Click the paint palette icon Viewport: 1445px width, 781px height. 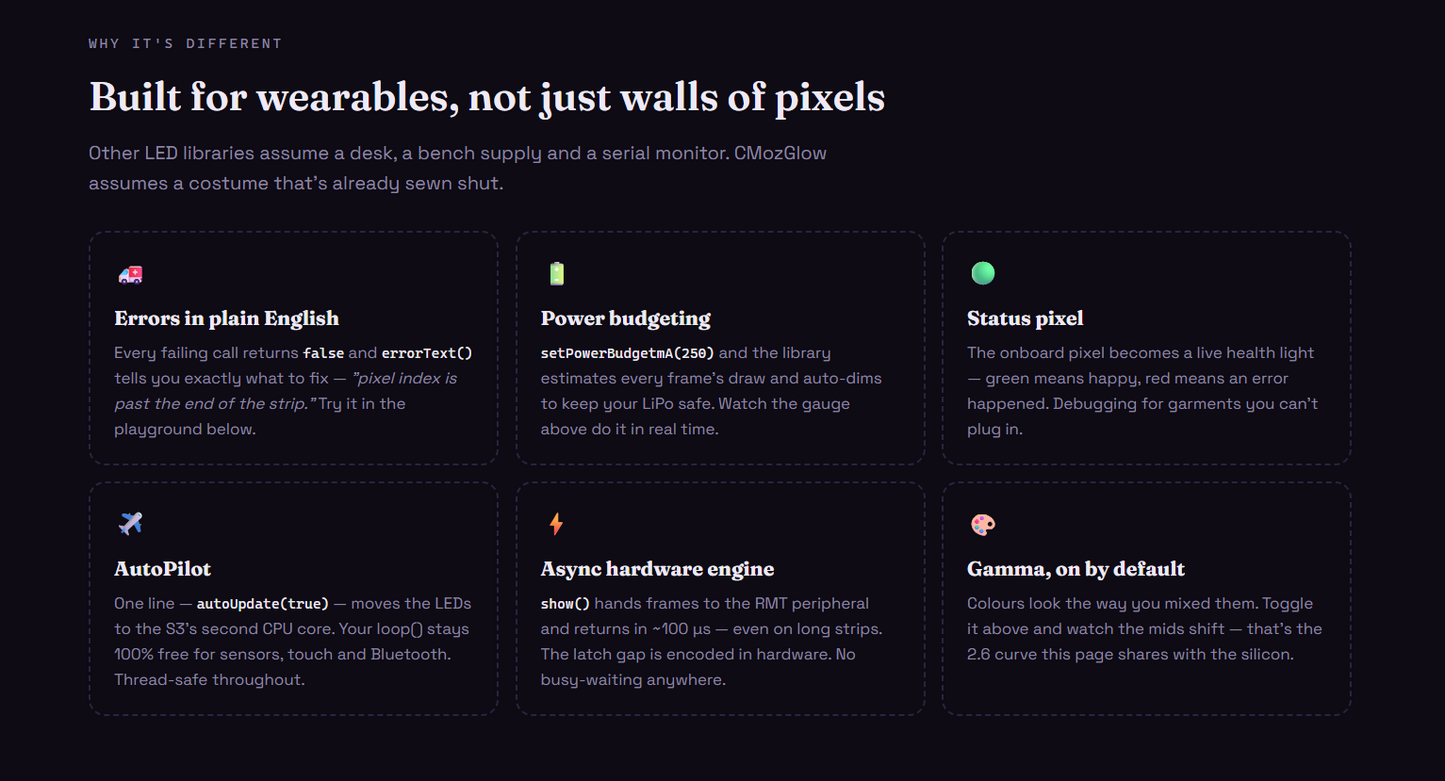point(983,524)
